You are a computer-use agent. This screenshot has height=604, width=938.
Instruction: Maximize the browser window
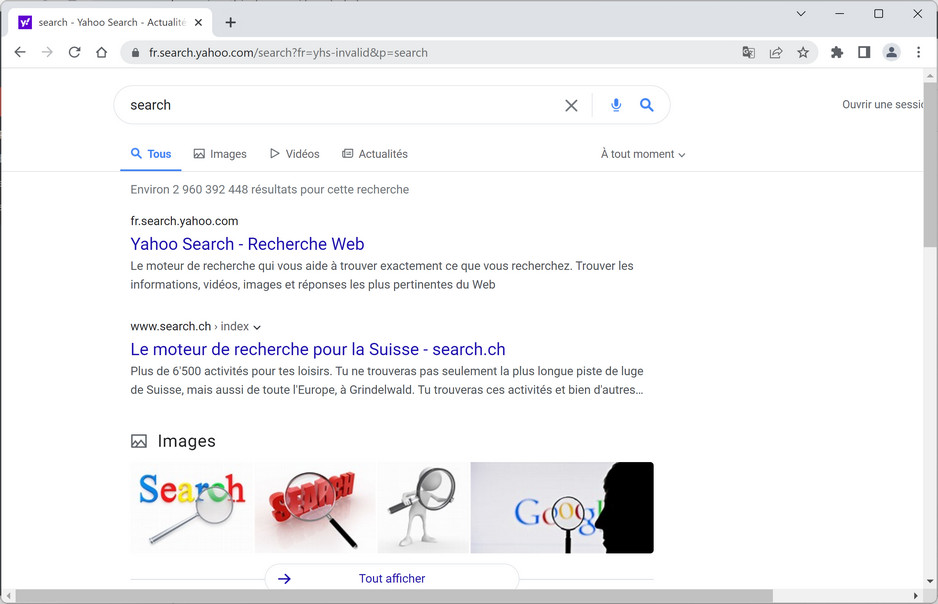pyautogui.click(x=879, y=13)
